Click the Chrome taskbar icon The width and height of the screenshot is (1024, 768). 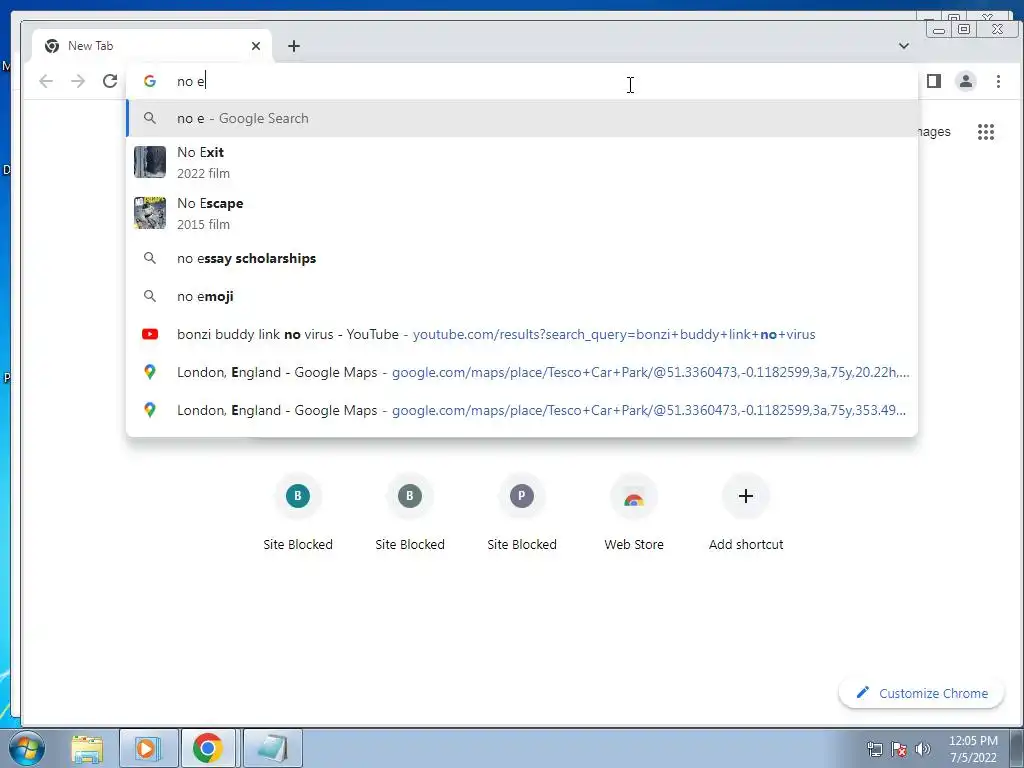(x=208, y=748)
